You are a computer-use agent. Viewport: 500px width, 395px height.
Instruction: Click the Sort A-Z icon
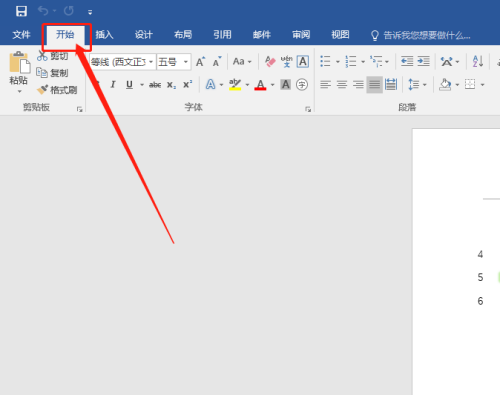[478, 62]
